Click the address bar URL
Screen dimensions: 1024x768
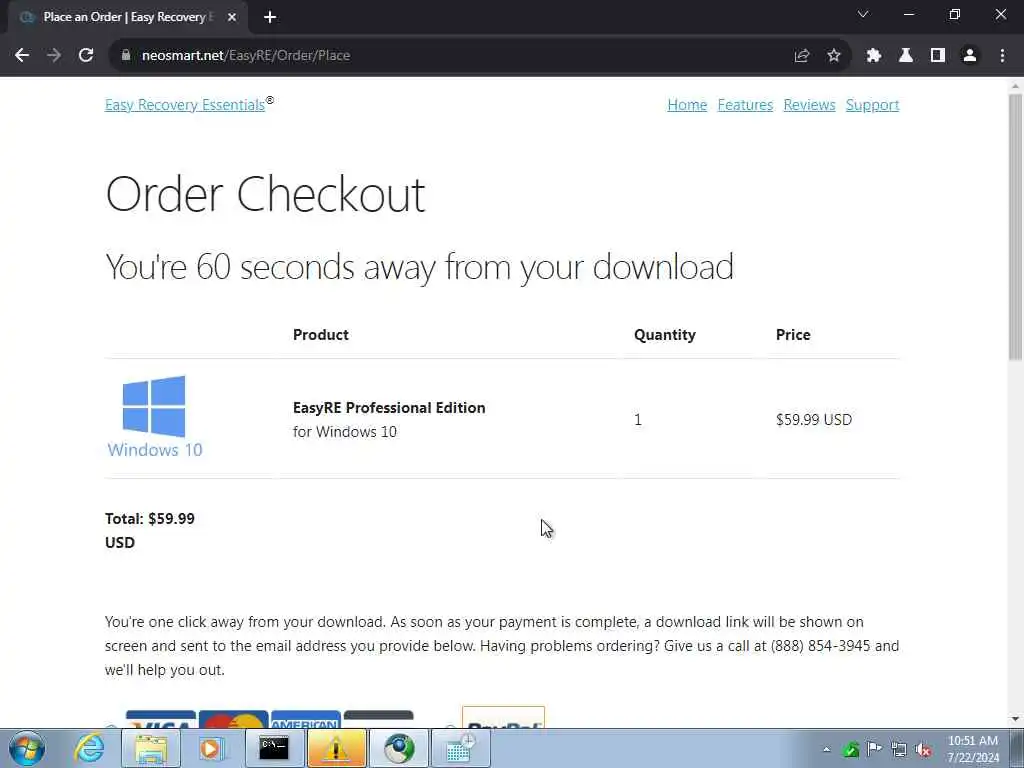coord(246,56)
